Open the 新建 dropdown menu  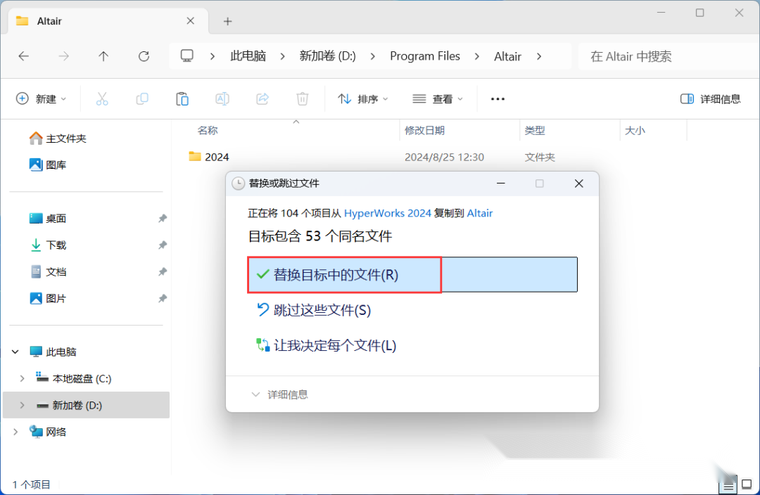(41, 99)
